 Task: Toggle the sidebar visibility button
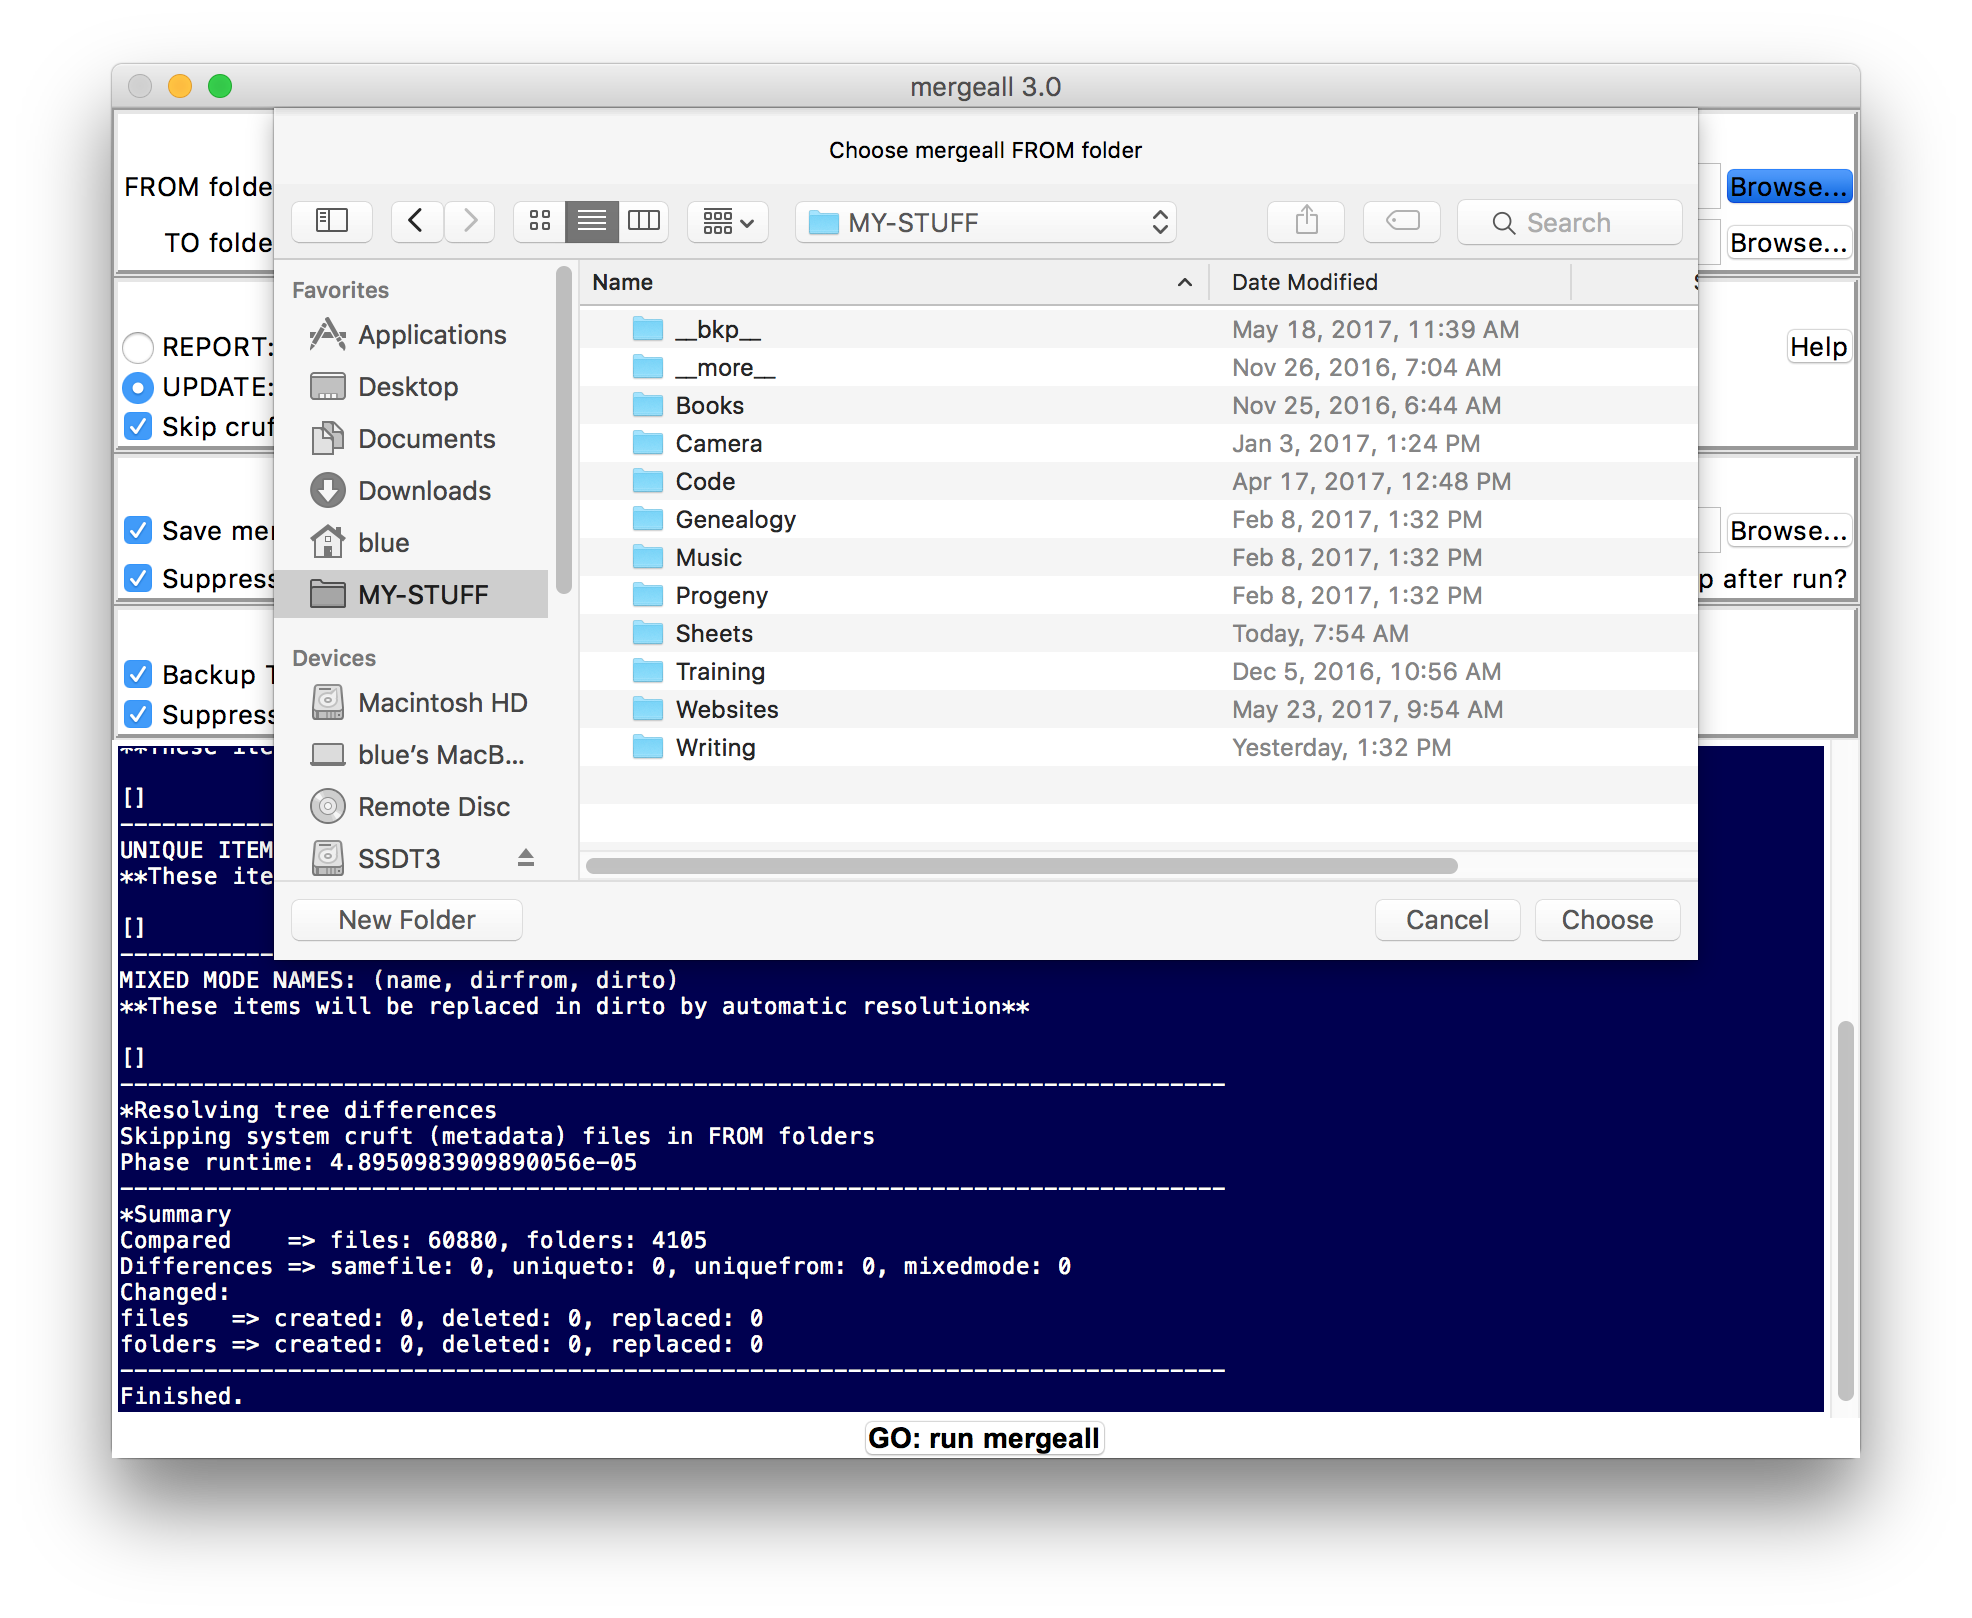coord(332,221)
